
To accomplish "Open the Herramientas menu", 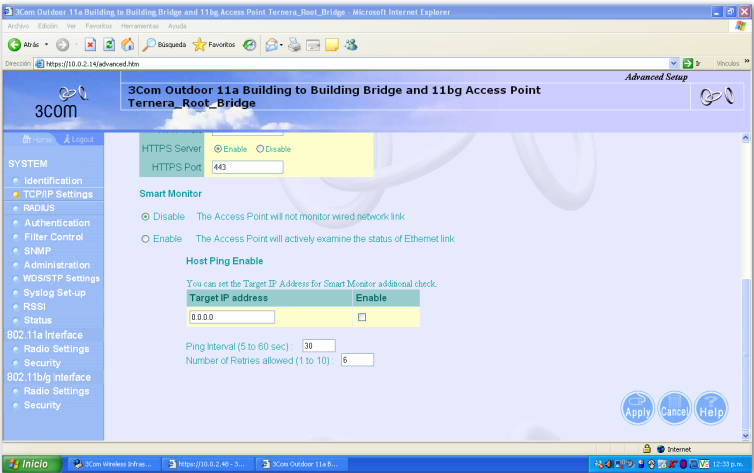I will 139,25.
